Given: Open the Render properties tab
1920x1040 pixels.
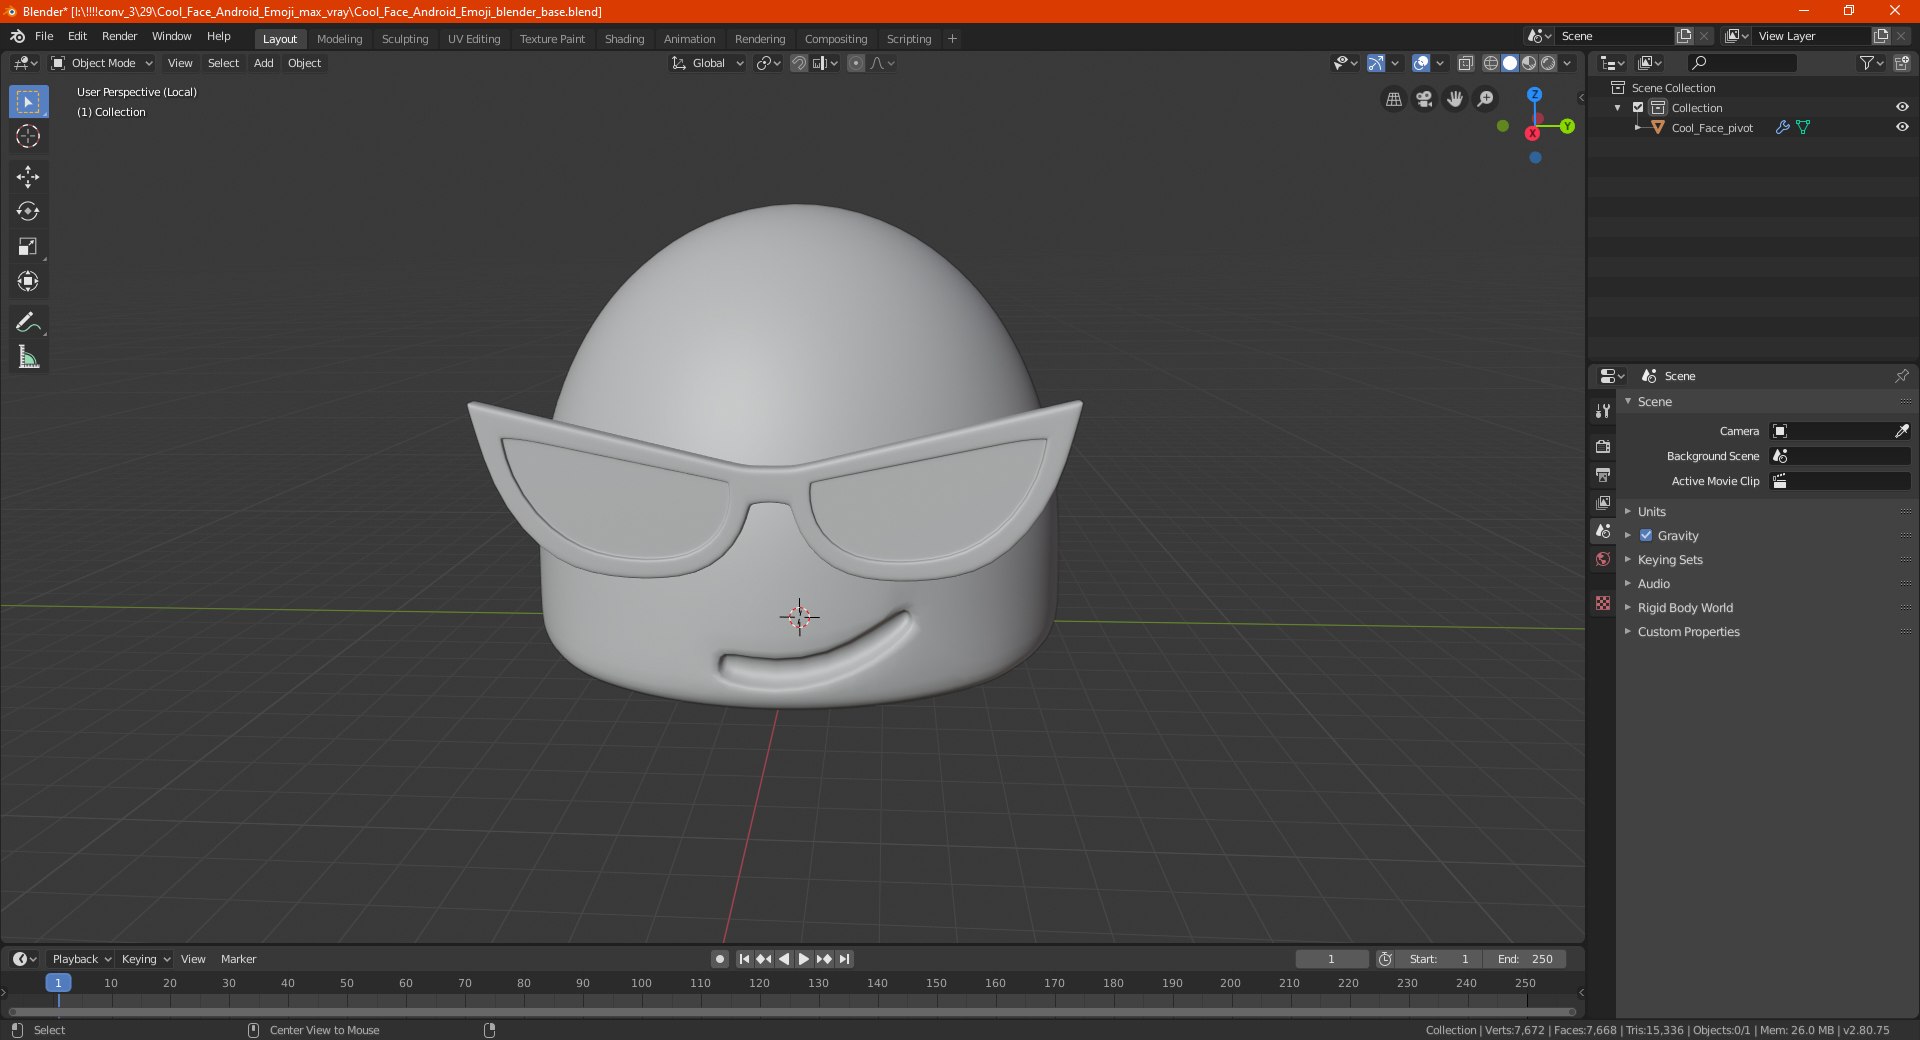Looking at the screenshot, I should click(x=1603, y=446).
